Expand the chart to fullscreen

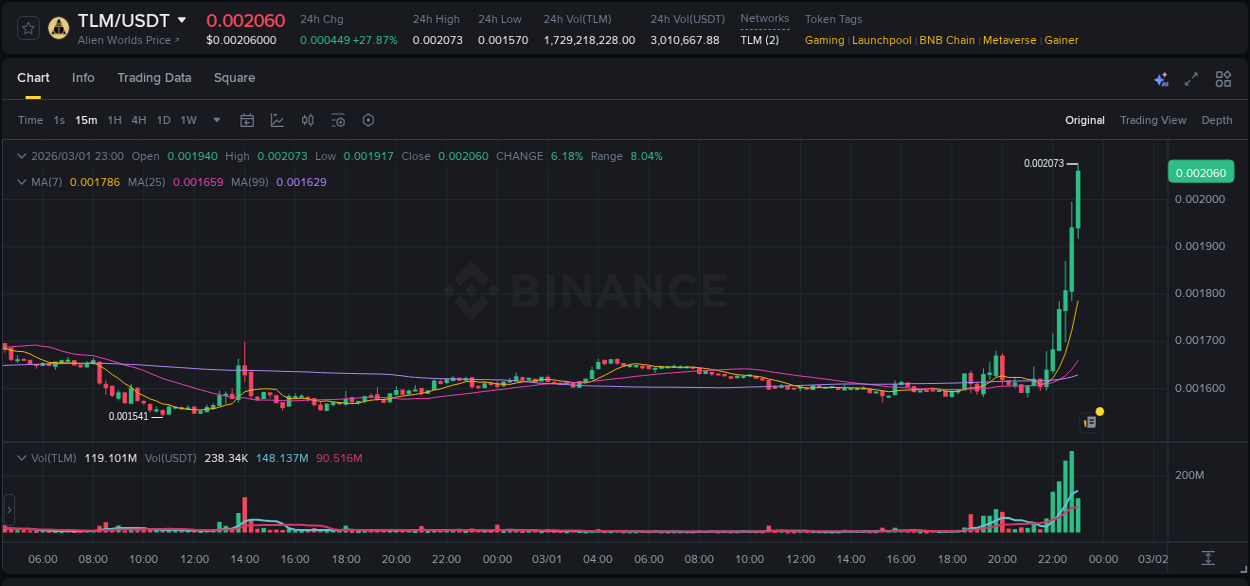click(x=1191, y=78)
